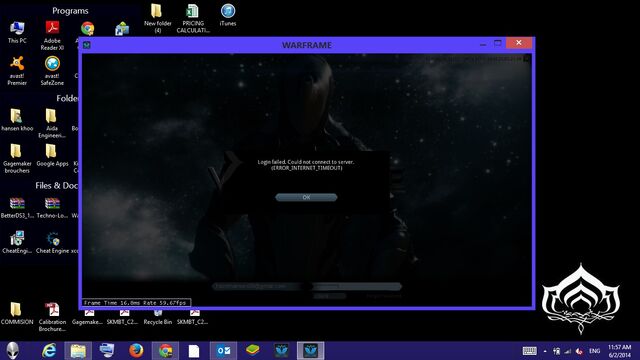This screenshot has height=360, width=640.
Task: Open the New folder (4) icon
Action: click(x=157, y=18)
